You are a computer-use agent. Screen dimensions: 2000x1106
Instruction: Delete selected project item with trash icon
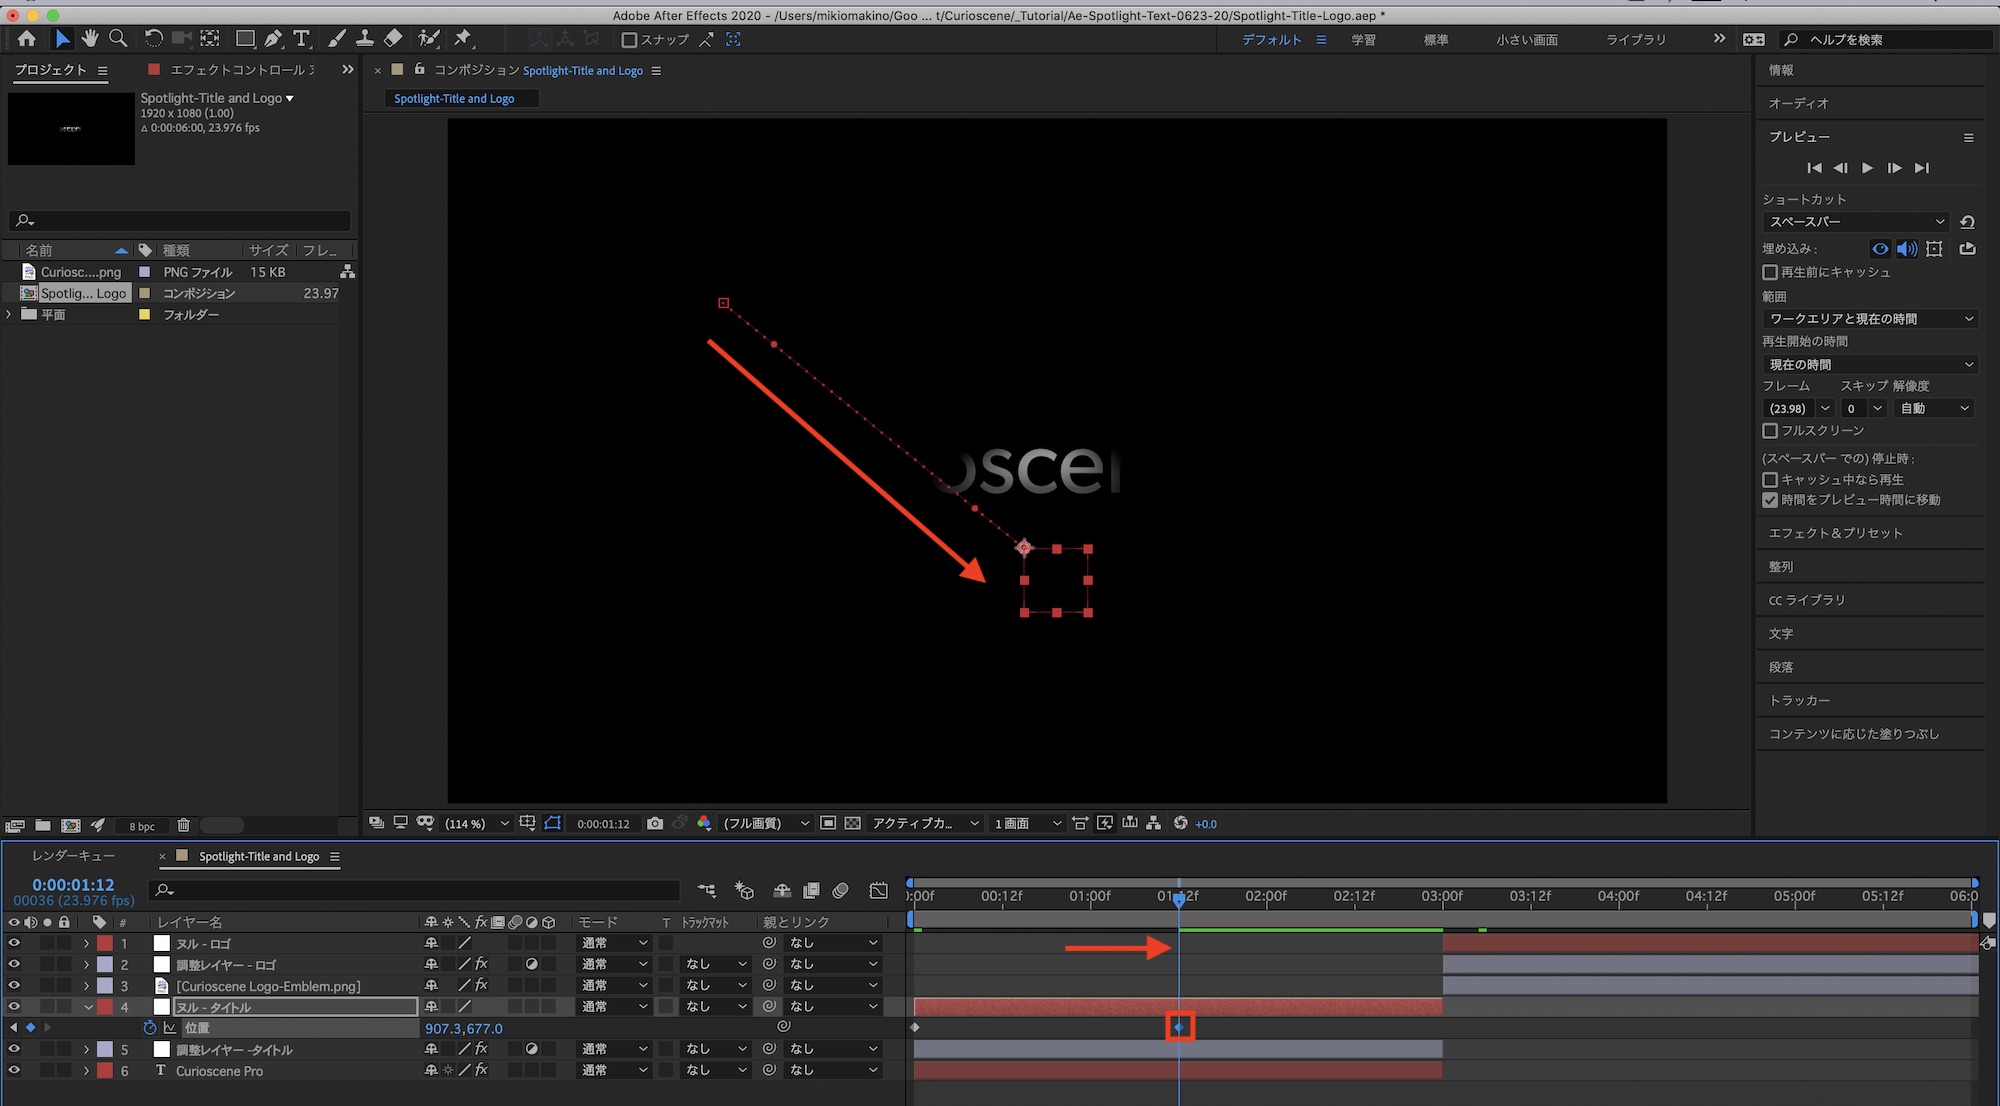183,825
